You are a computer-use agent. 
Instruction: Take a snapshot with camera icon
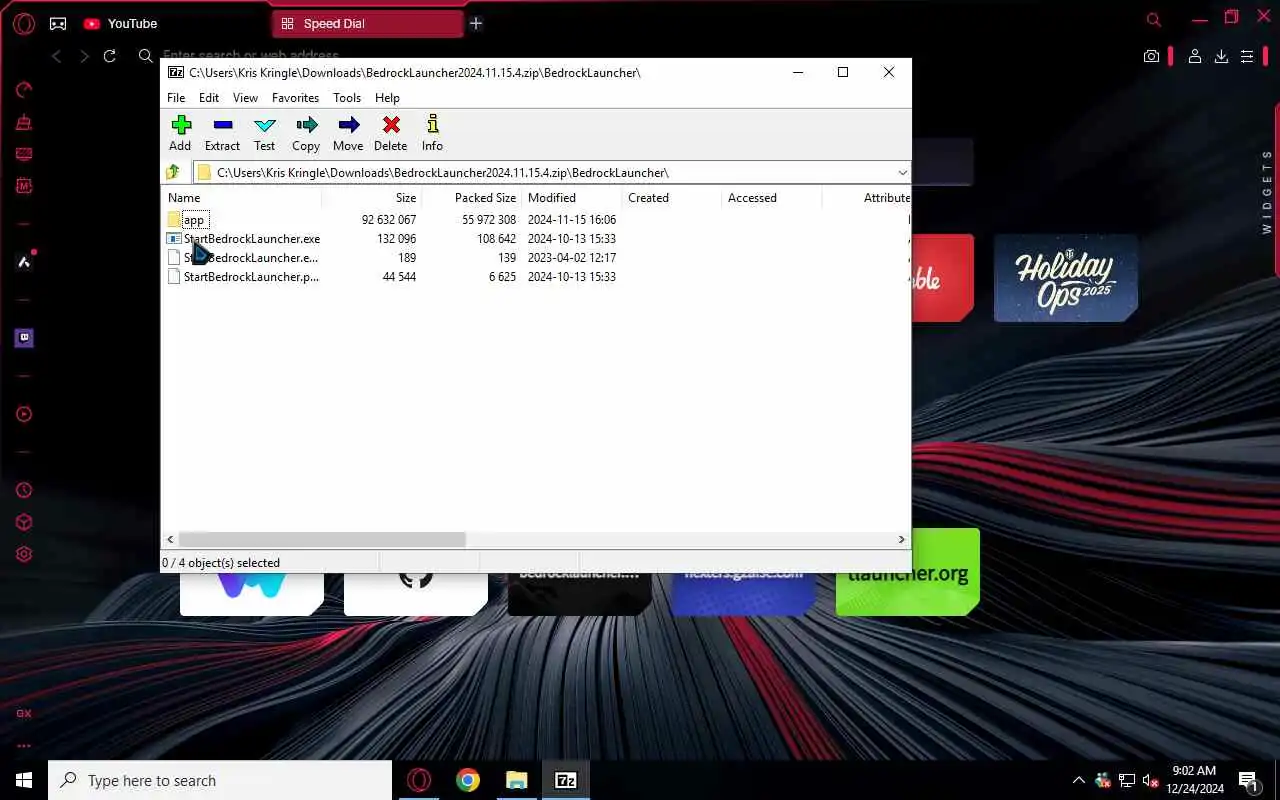(x=1152, y=57)
